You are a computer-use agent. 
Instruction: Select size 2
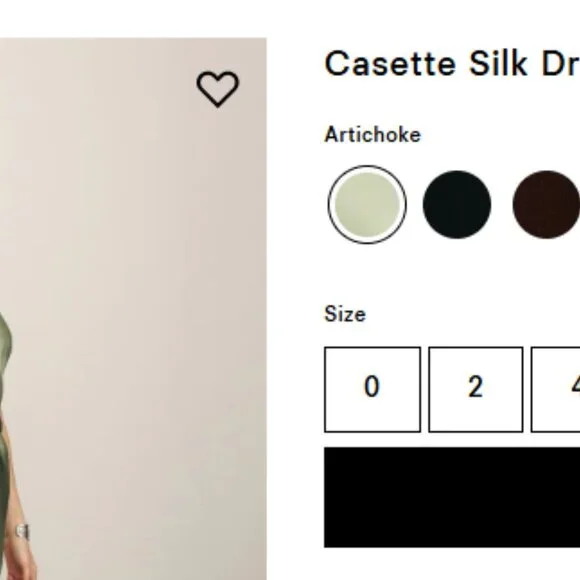[476, 389]
